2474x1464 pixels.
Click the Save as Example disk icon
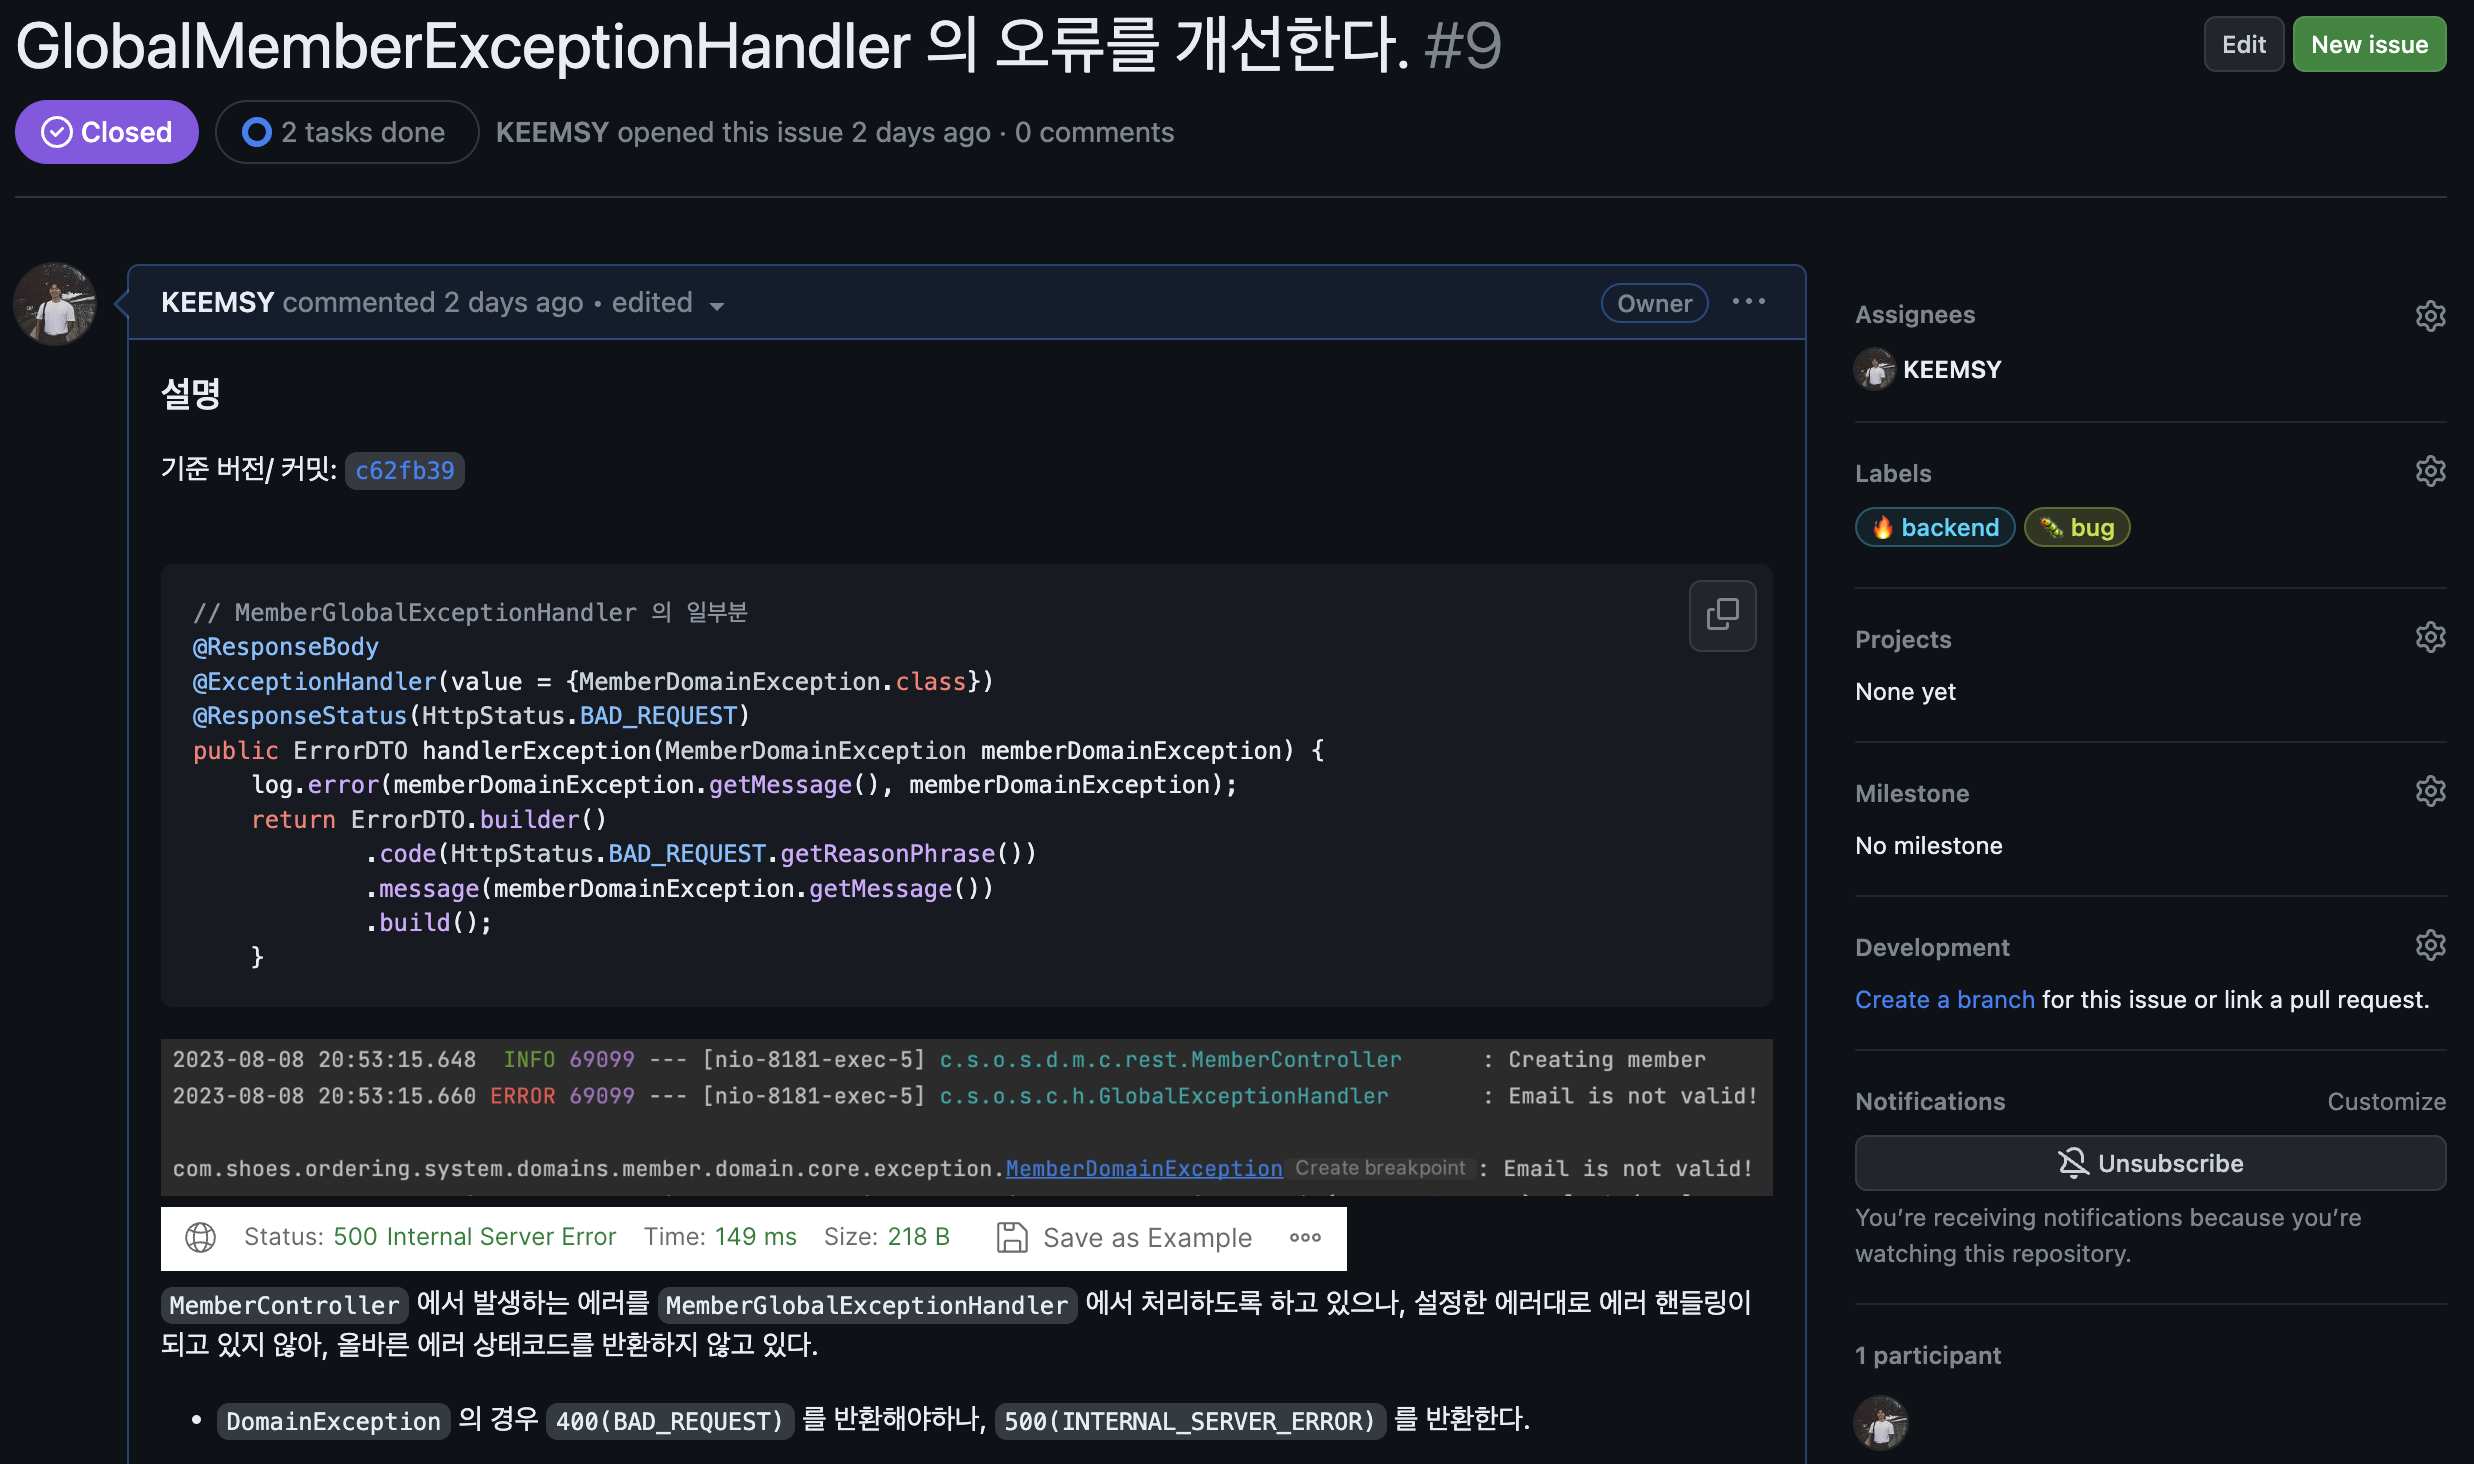pos(1012,1237)
